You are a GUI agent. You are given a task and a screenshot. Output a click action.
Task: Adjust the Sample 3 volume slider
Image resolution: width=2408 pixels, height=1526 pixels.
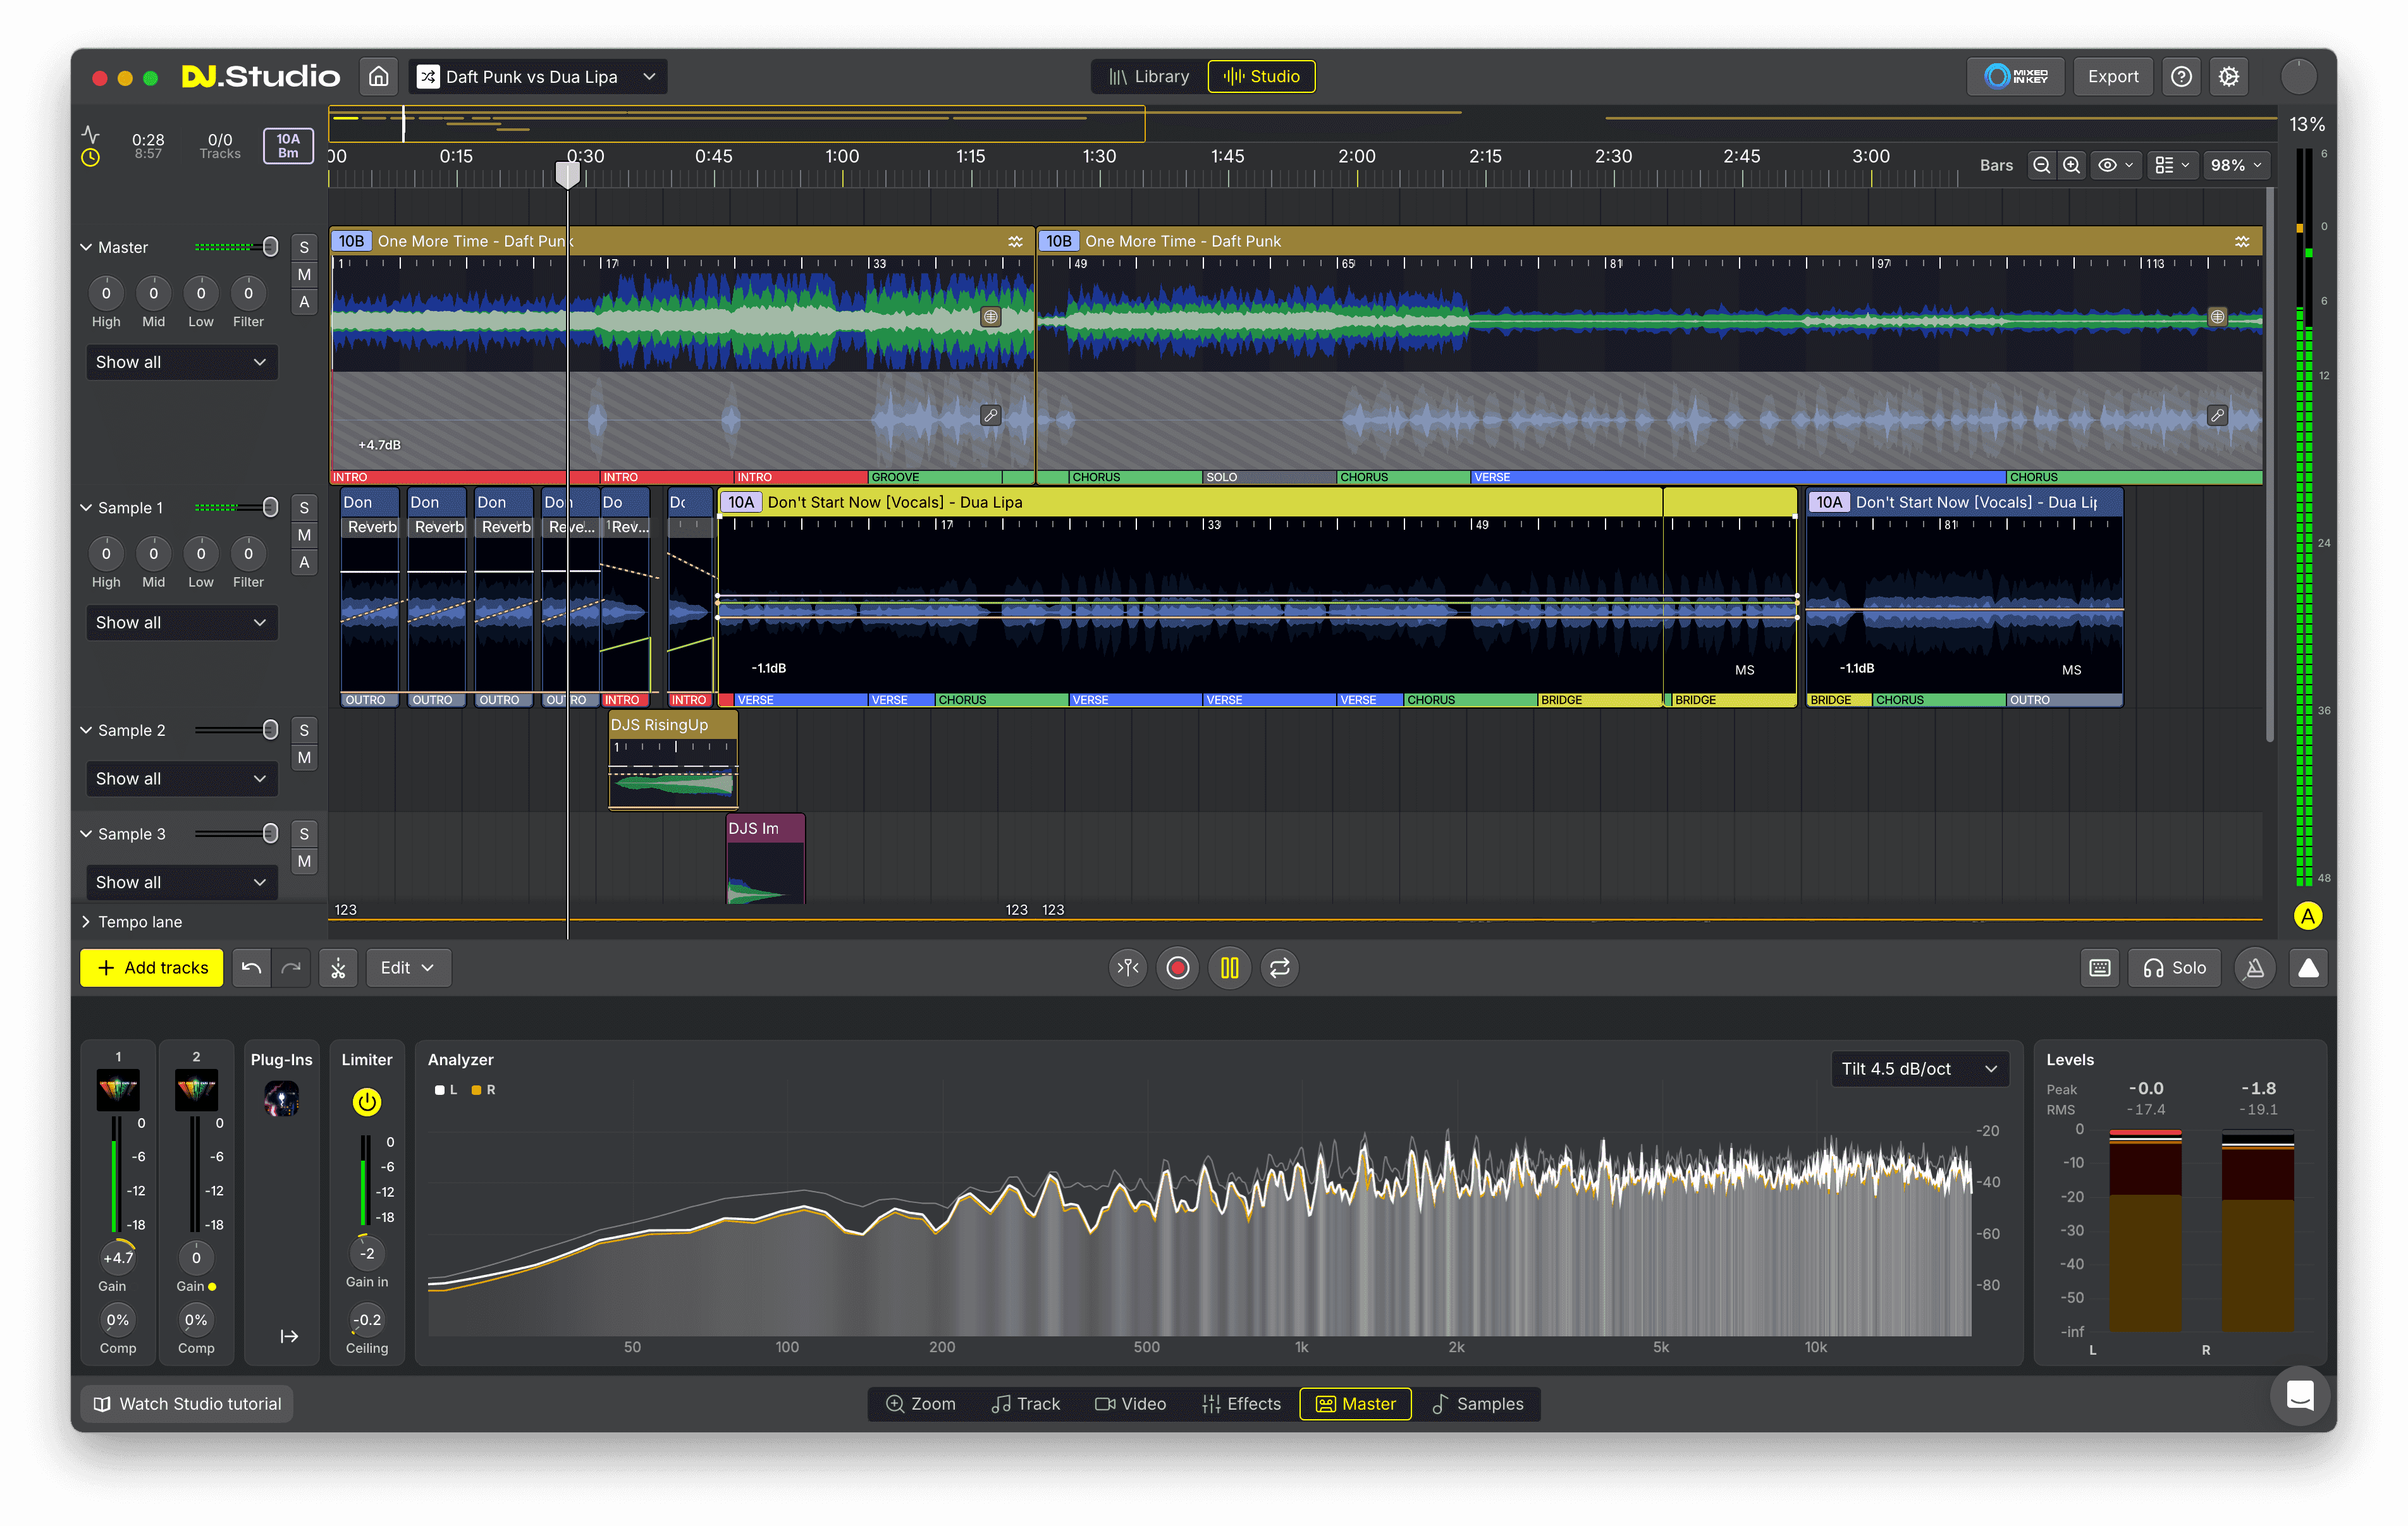(237, 833)
